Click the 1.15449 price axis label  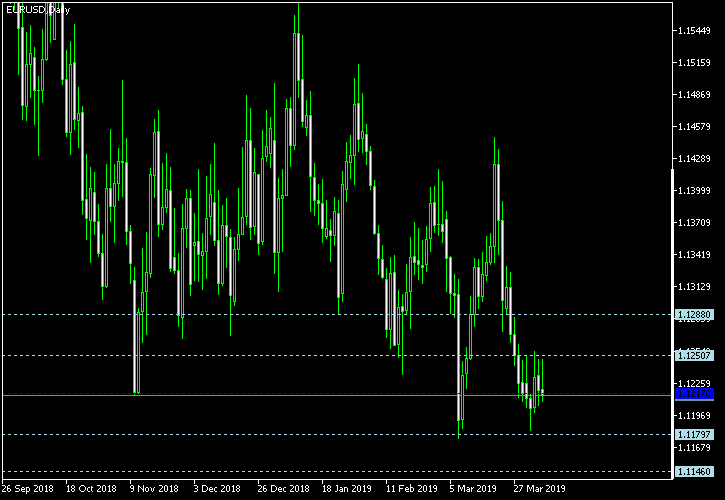pyautogui.click(x=694, y=31)
